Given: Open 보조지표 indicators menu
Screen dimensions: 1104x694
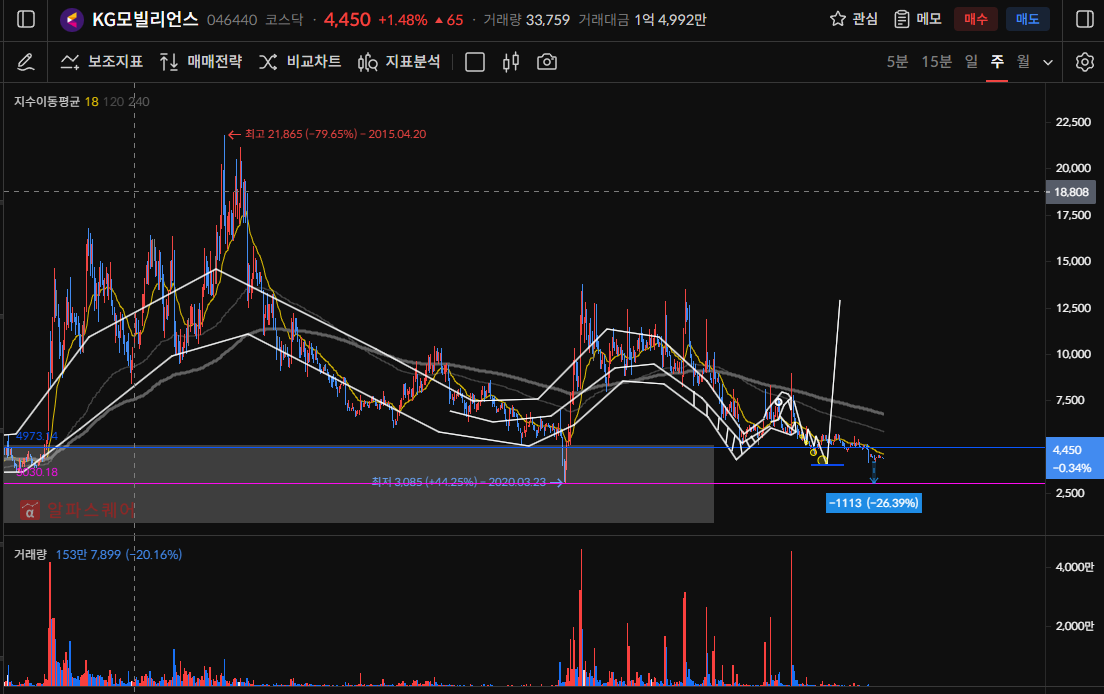Looking at the screenshot, I should 101,62.
